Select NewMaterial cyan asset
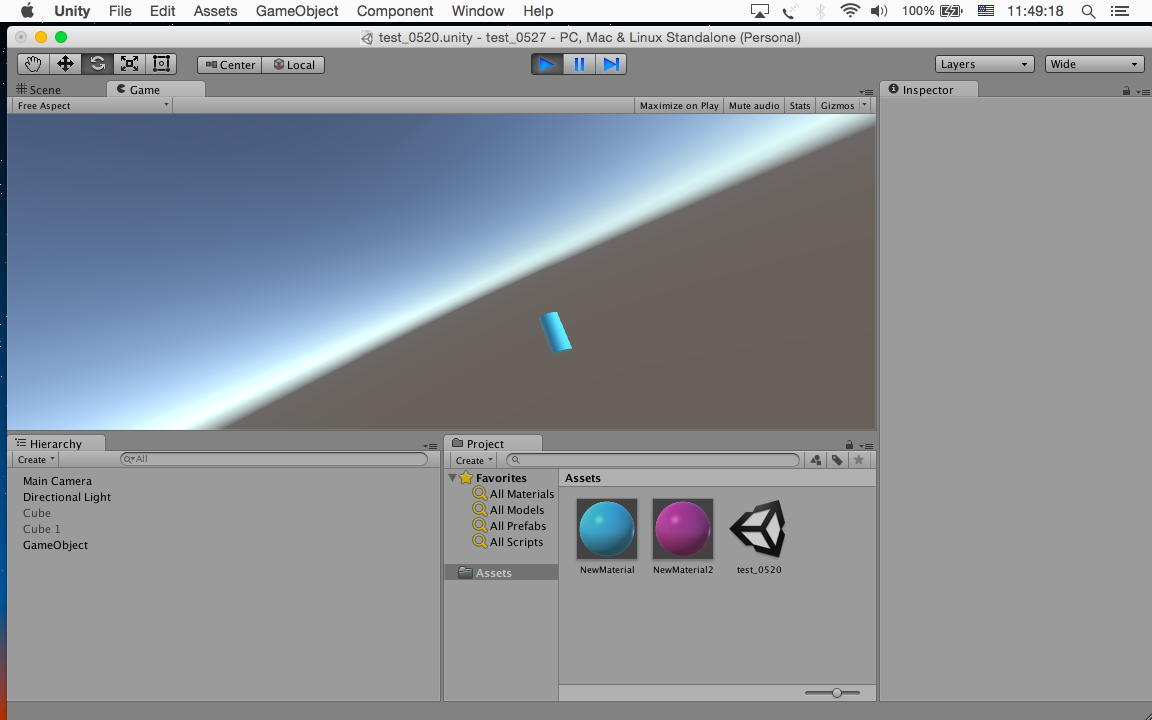The width and height of the screenshot is (1152, 720). tap(607, 536)
